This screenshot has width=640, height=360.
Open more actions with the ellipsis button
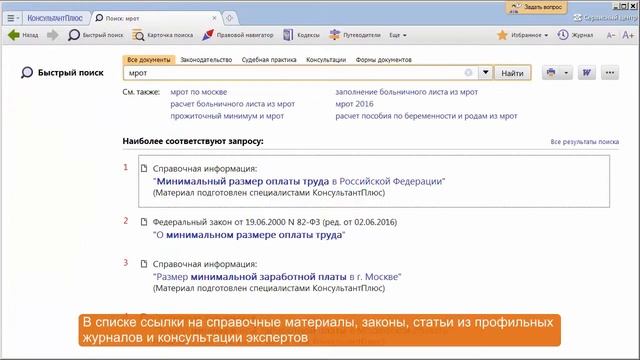(x=610, y=73)
